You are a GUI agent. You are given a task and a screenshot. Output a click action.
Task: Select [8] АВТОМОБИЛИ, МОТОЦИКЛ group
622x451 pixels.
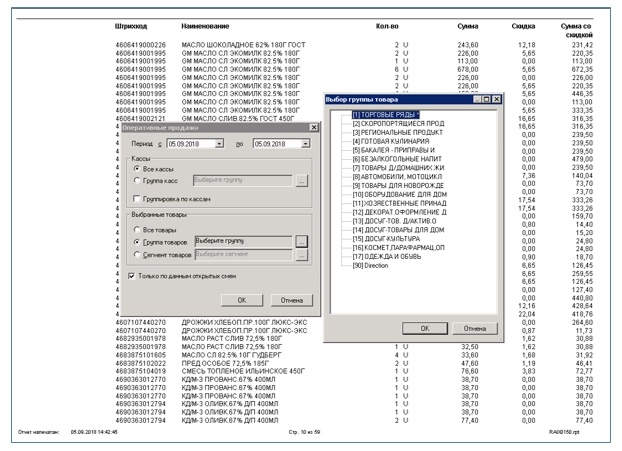pyautogui.click(x=397, y=177)
